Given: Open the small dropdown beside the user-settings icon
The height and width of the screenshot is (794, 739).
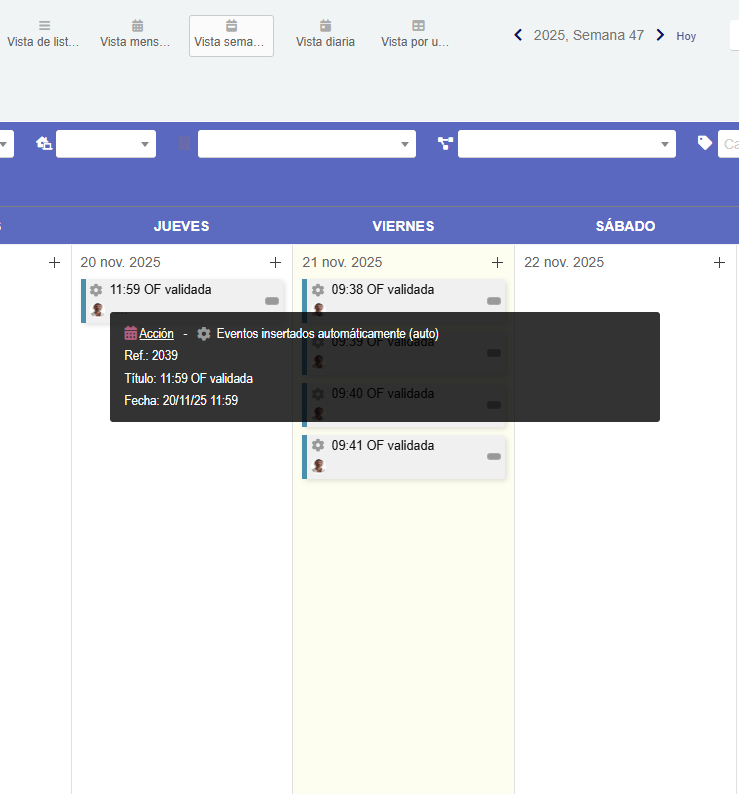Looking at the screenshot, I should [x=106, y=144].
